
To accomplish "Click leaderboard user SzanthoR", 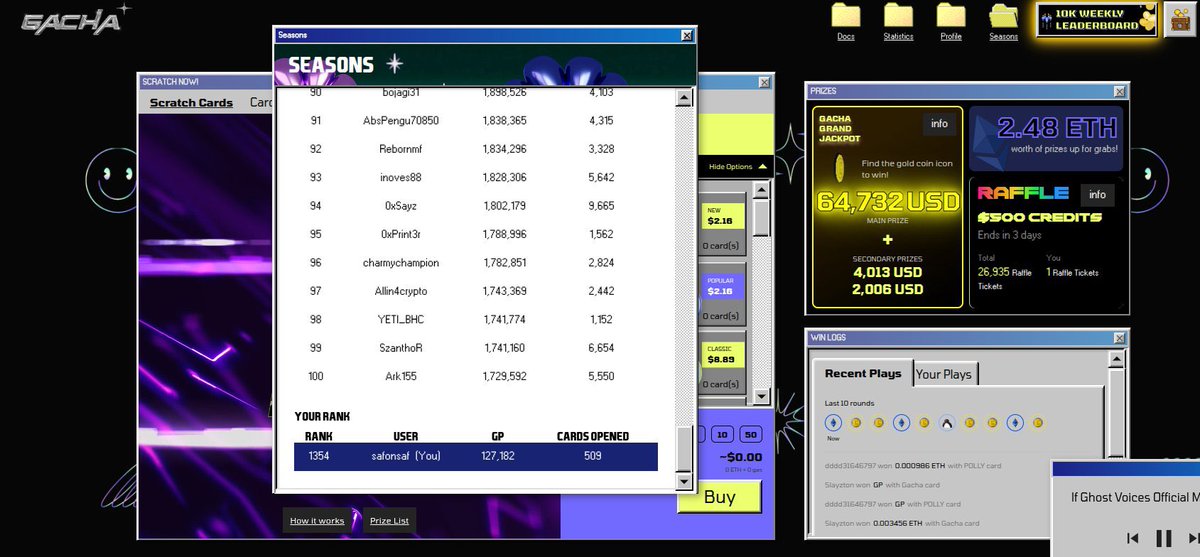I will coord(400,347).
